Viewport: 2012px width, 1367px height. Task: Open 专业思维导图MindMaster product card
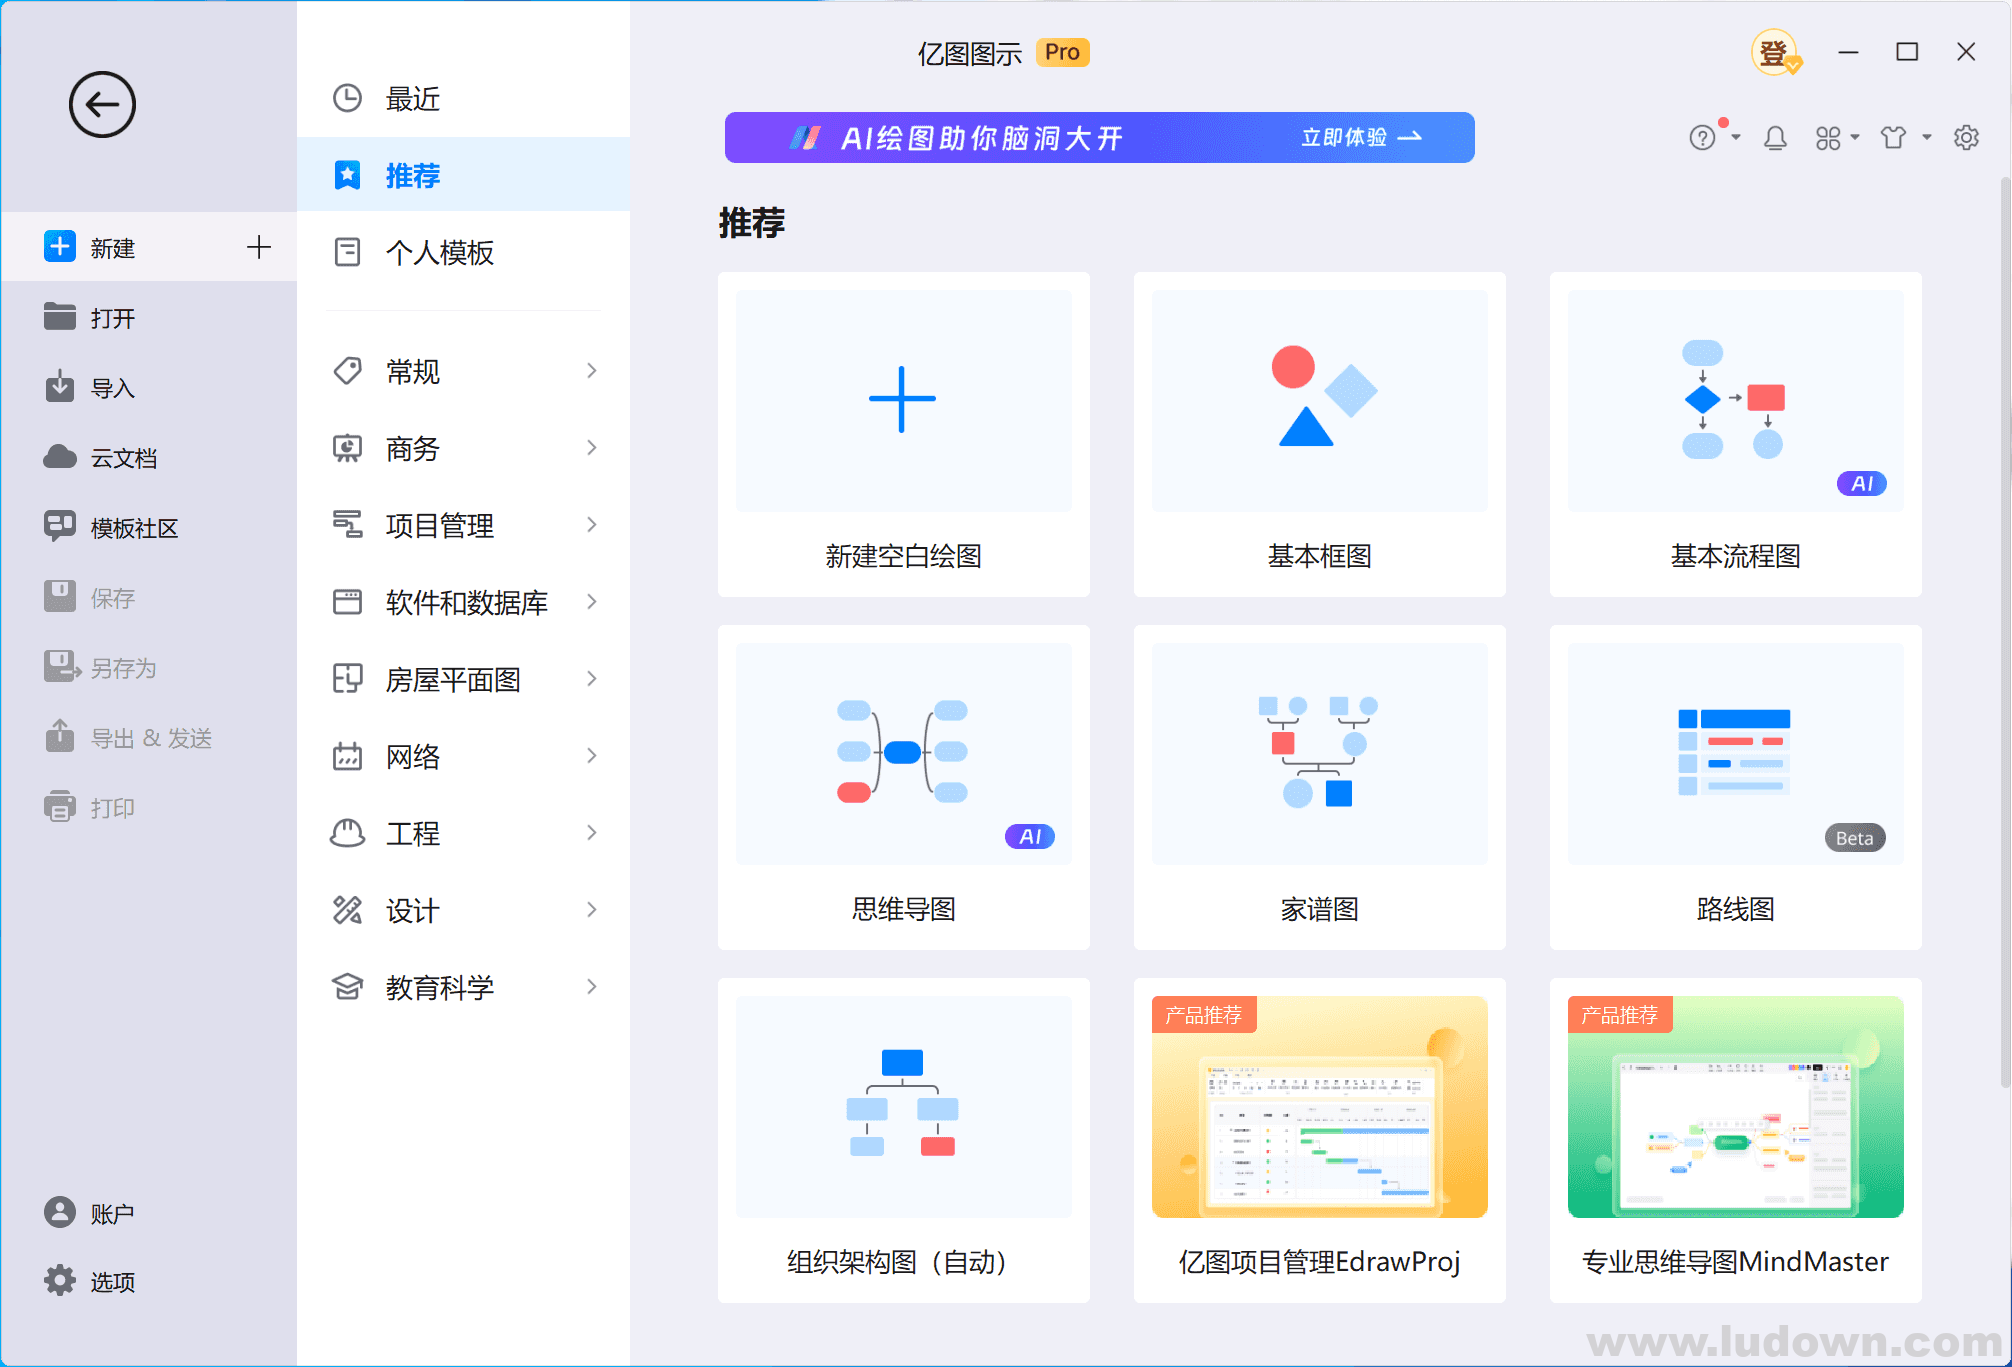pos(1735,1140)
